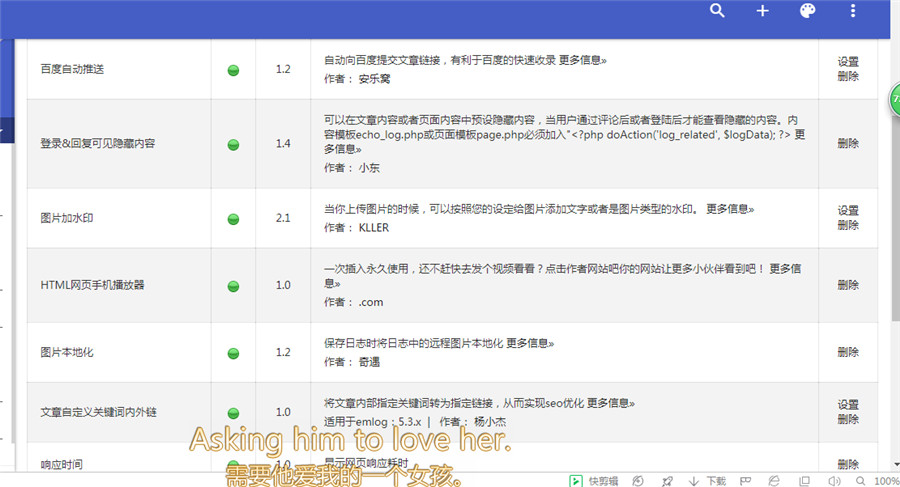Viewport: 900px width, 487px height.
Task: Click the zoom magnifier 100% control
Action: pyautogui.click(x=859, y=481)
